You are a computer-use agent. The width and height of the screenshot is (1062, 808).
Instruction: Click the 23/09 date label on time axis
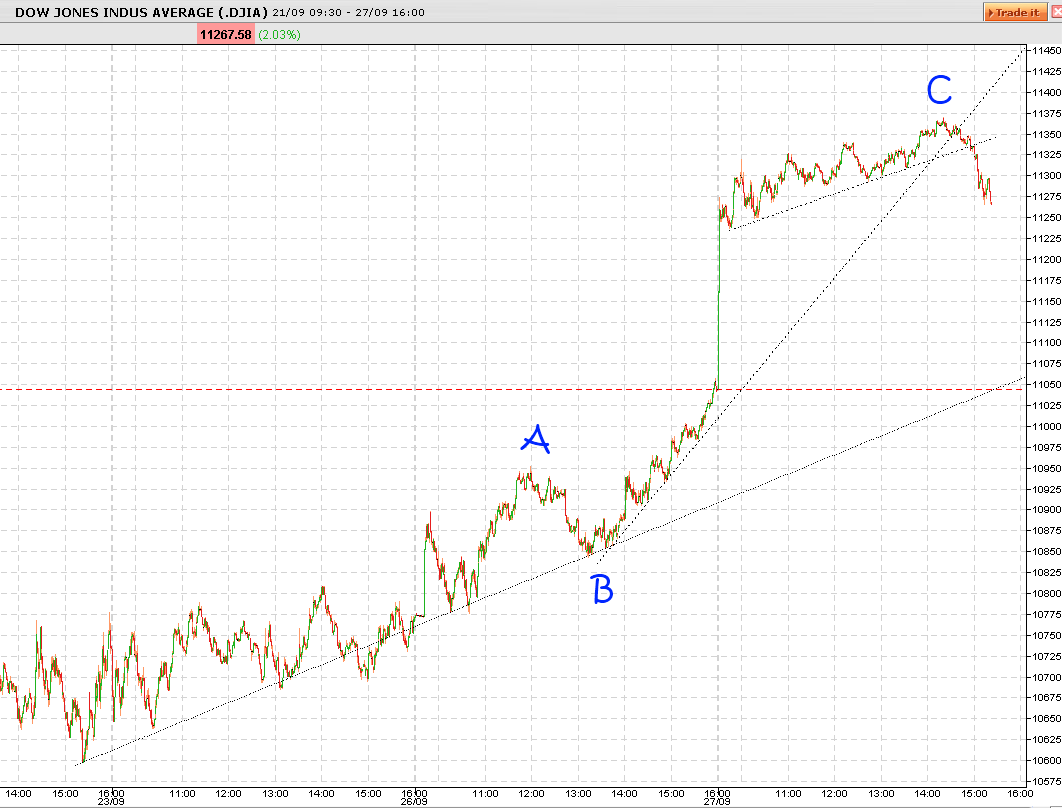click(111, 801)
